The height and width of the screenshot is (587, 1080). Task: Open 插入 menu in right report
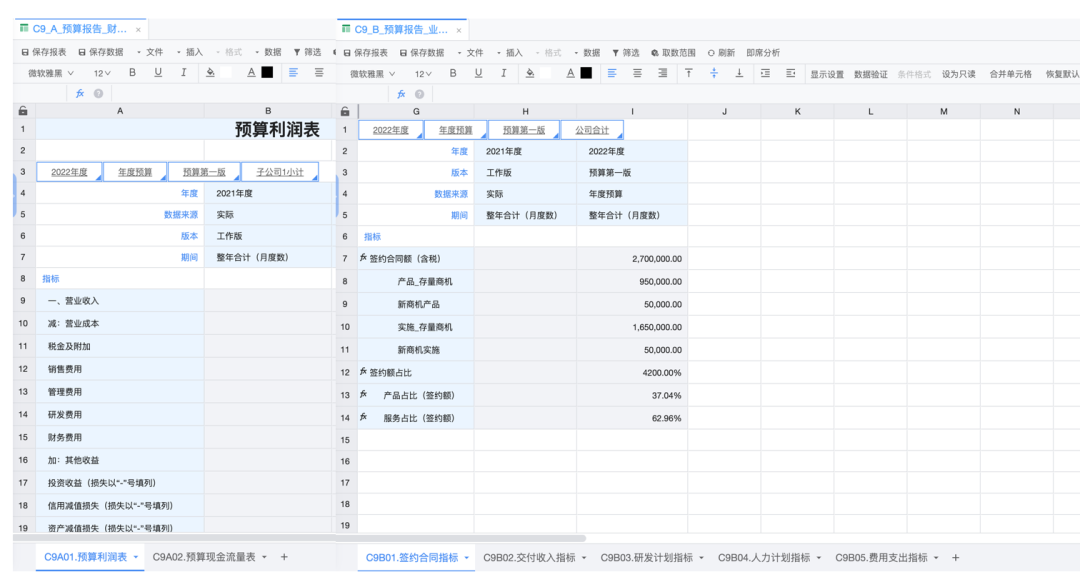point(510,53)
